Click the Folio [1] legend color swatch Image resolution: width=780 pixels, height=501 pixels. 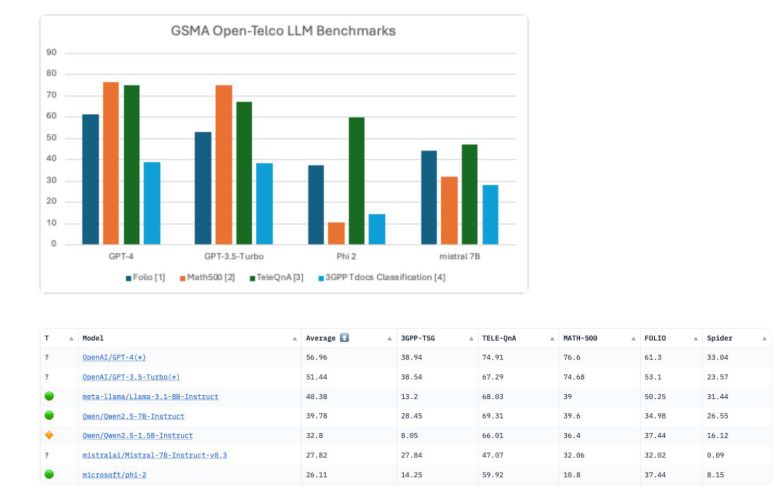pos(129,276)
